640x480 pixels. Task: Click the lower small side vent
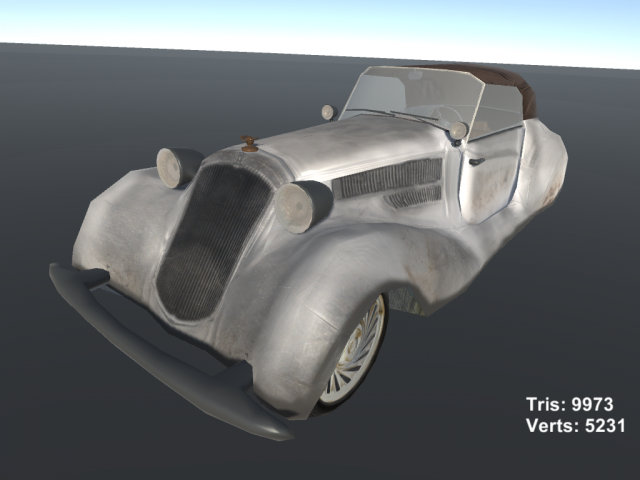[414, 198]
